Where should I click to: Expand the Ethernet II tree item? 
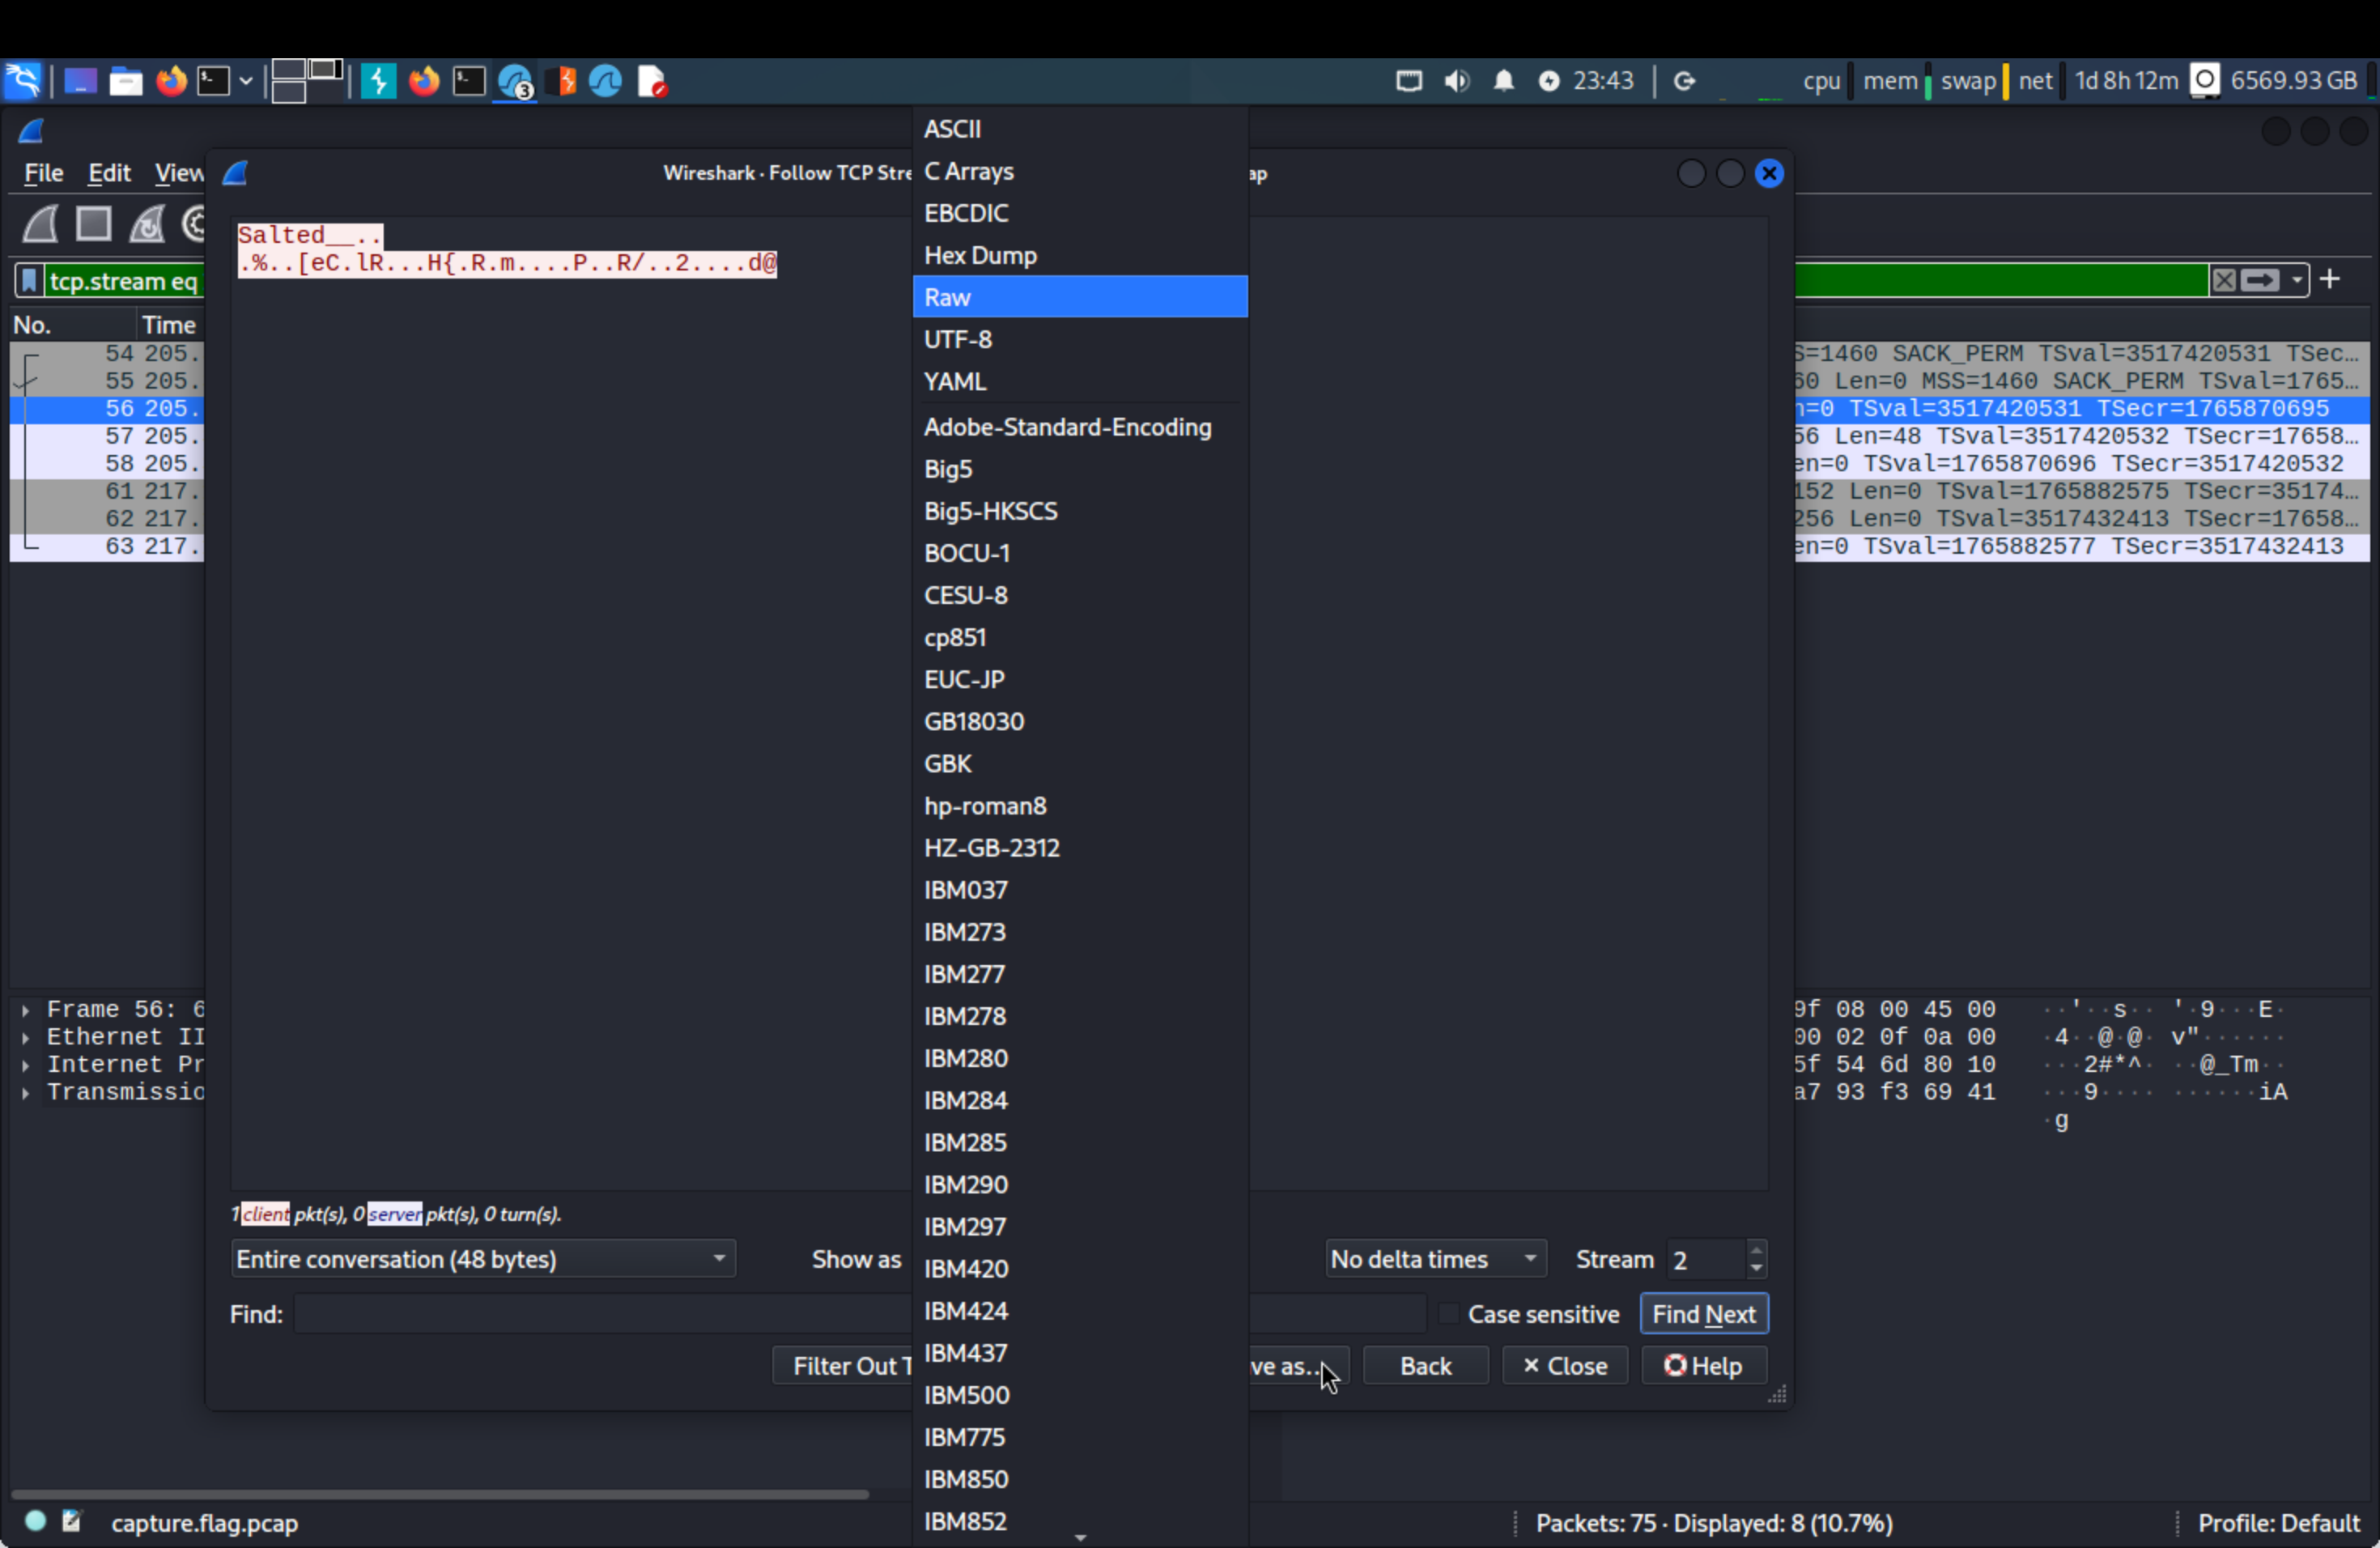[x=25, y=1038]
